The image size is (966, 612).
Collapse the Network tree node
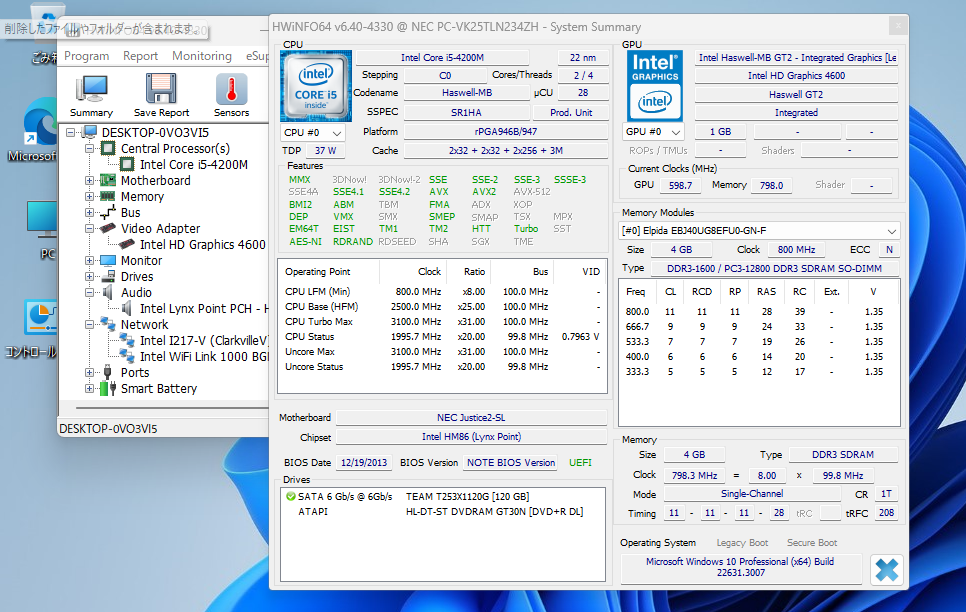click(89, 324)
